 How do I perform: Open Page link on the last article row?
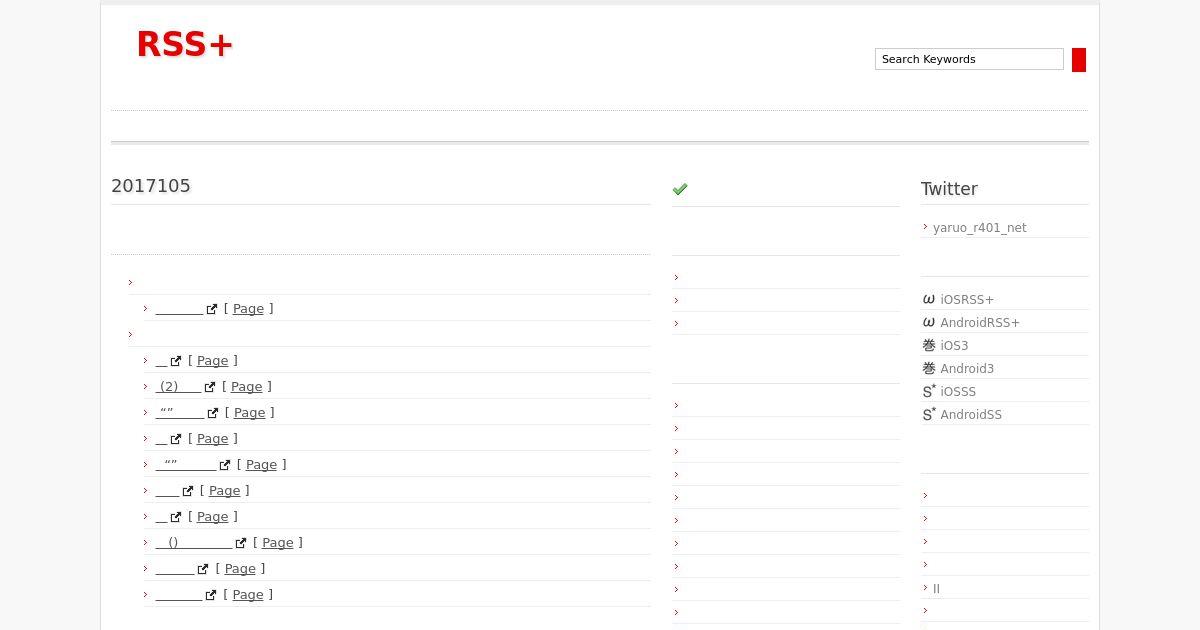248,595
